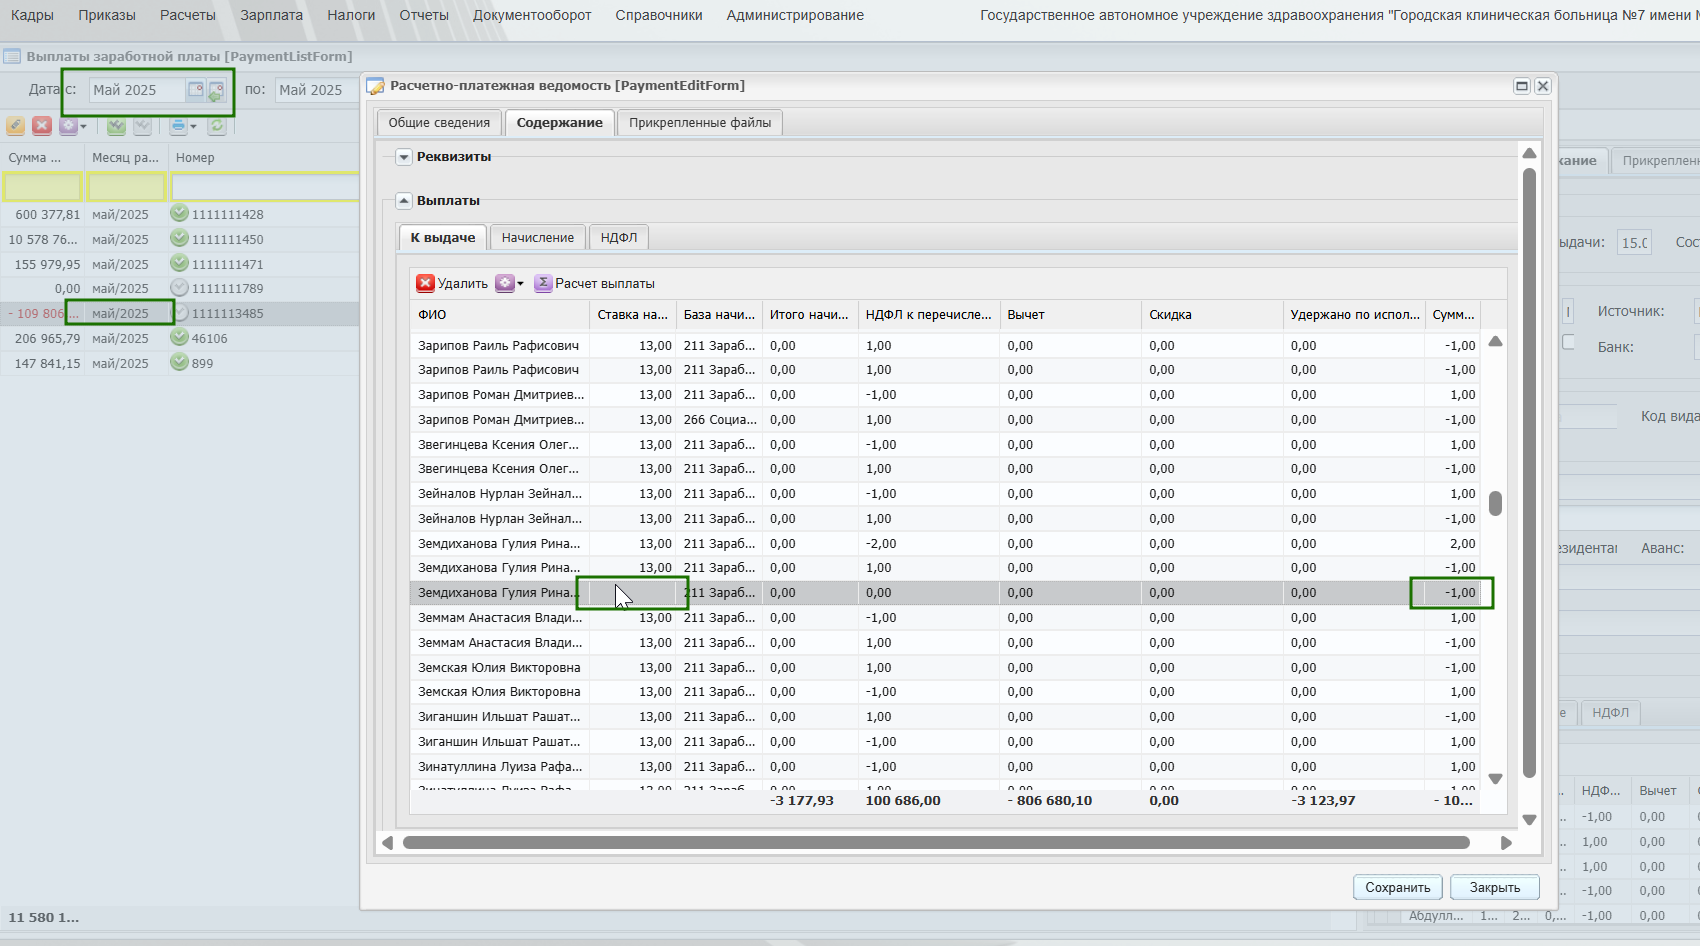Click the 'Дата с' Май 2025 field
The height and width of the screenshot is (946, 1700).
tap(137, 90)
